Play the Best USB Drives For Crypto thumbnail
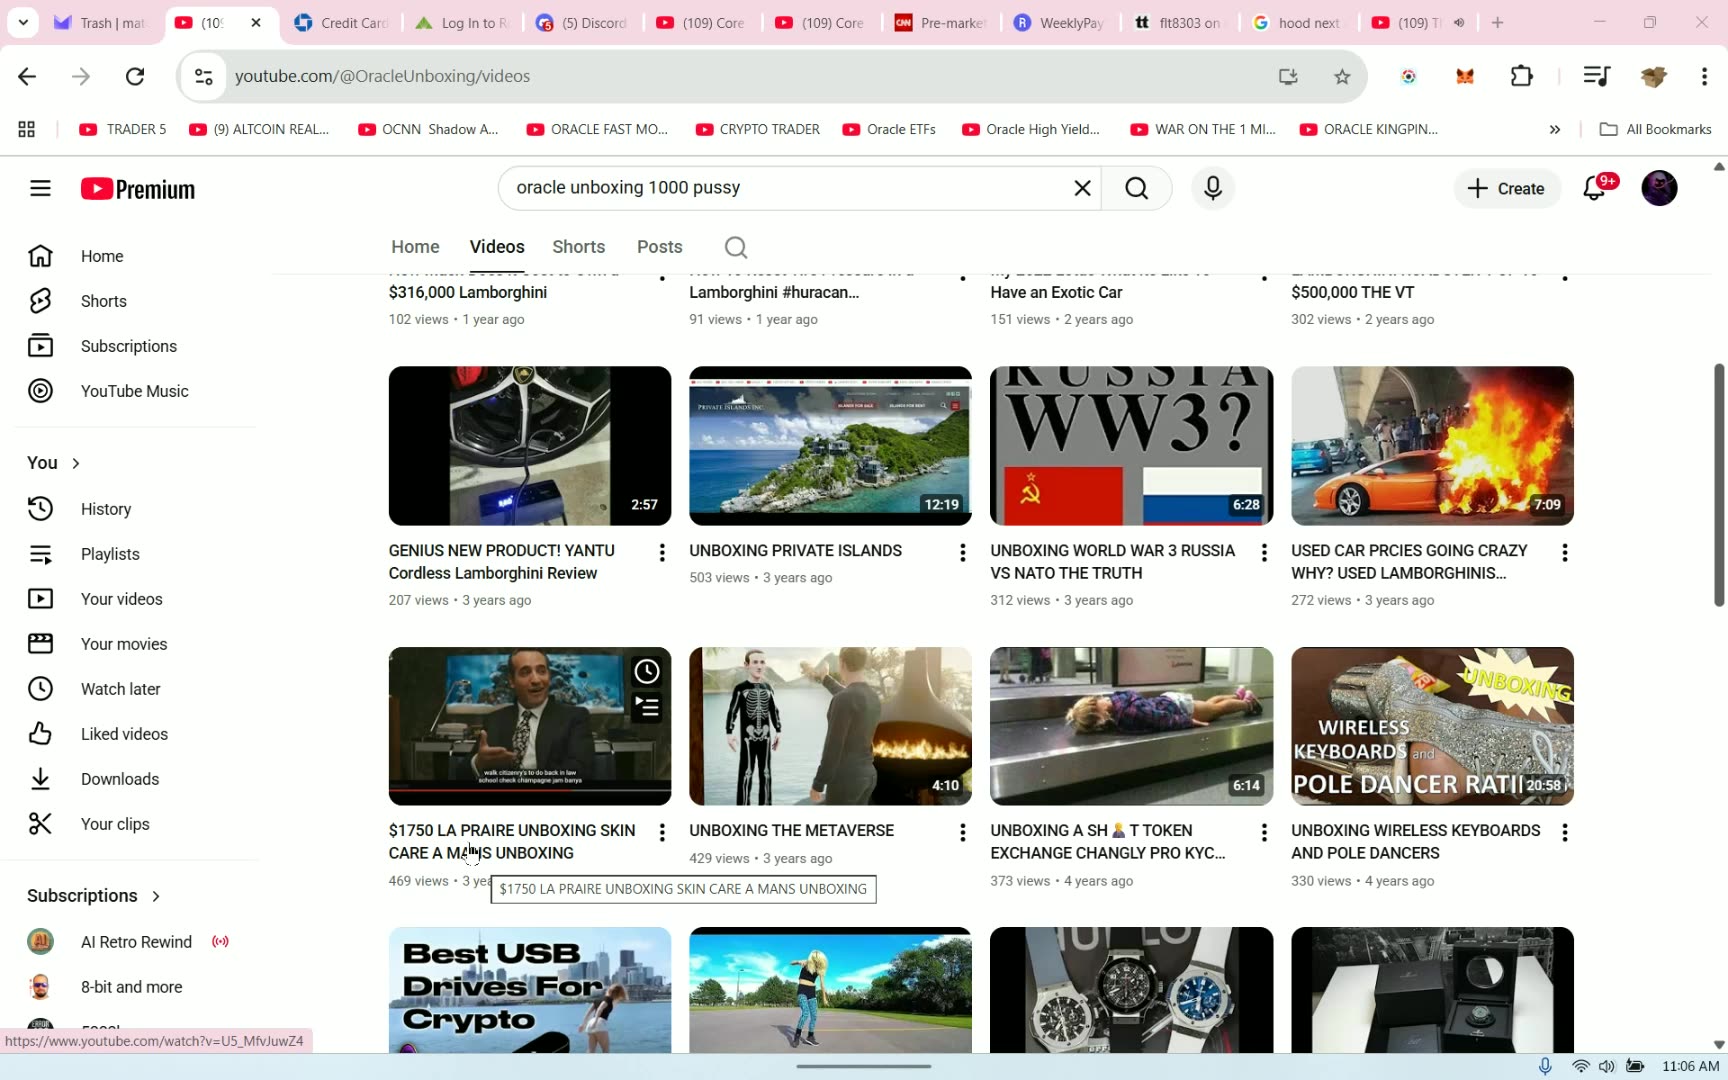Screen dimensions: 1728x1080 (x=530, y=990)
